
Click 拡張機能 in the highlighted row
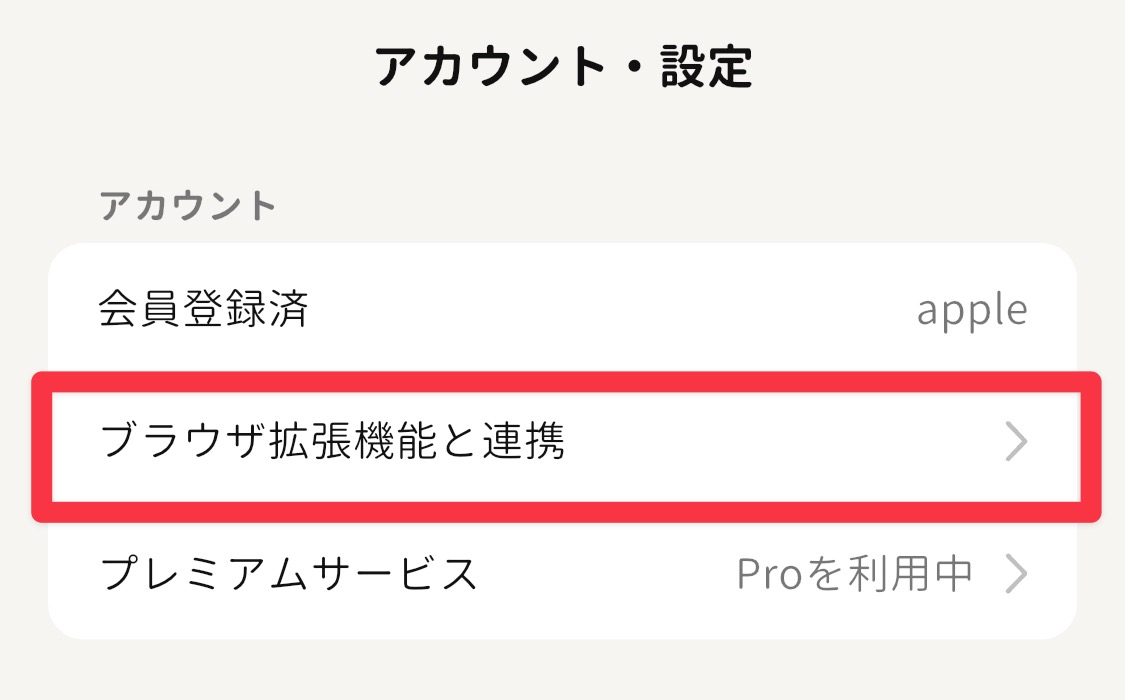(x=380, y=443)
